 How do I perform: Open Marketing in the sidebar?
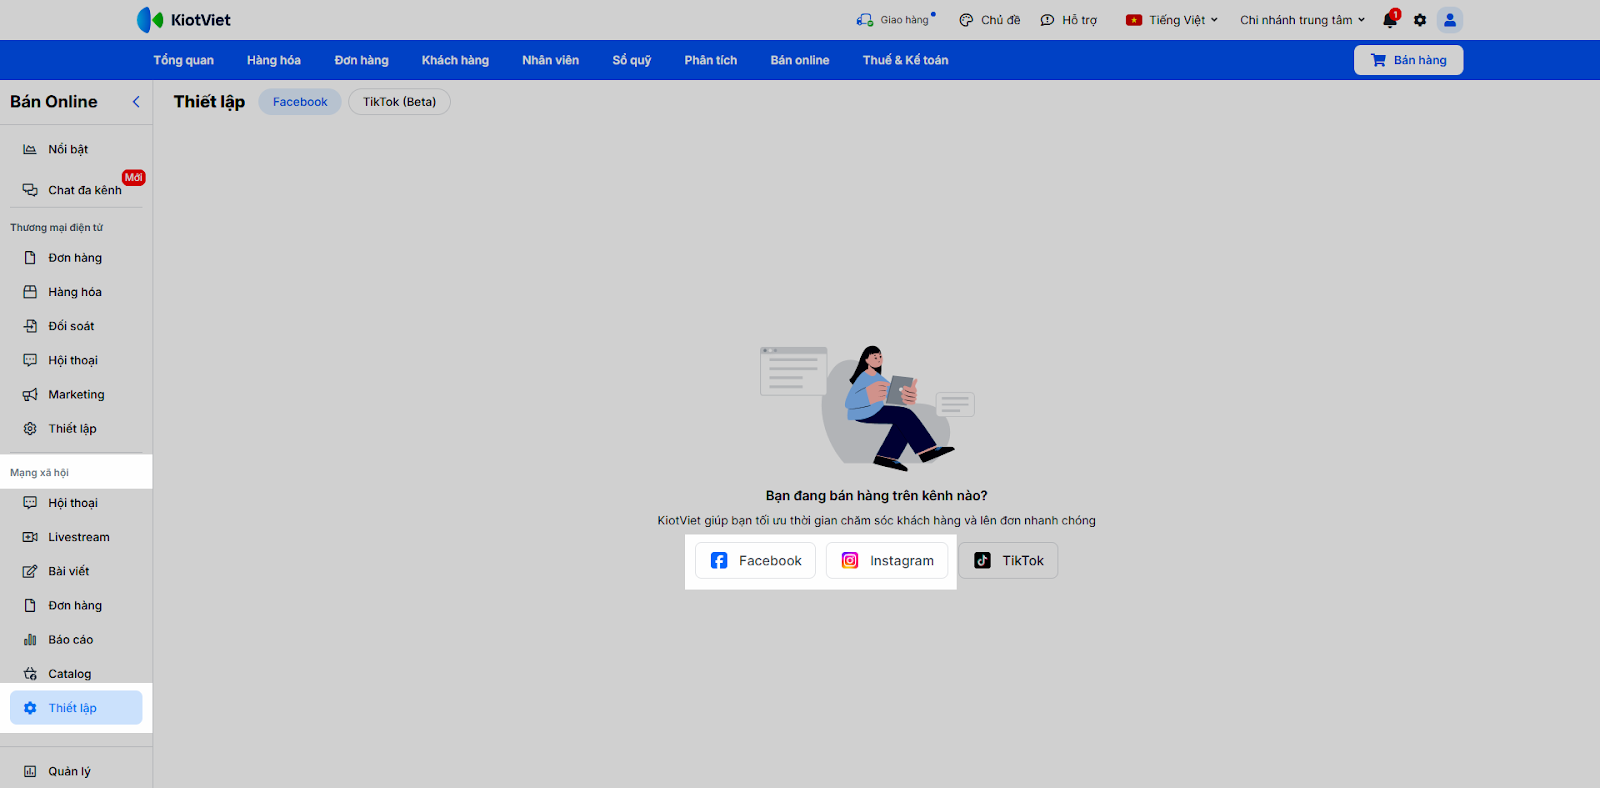[x=76, y=394]
